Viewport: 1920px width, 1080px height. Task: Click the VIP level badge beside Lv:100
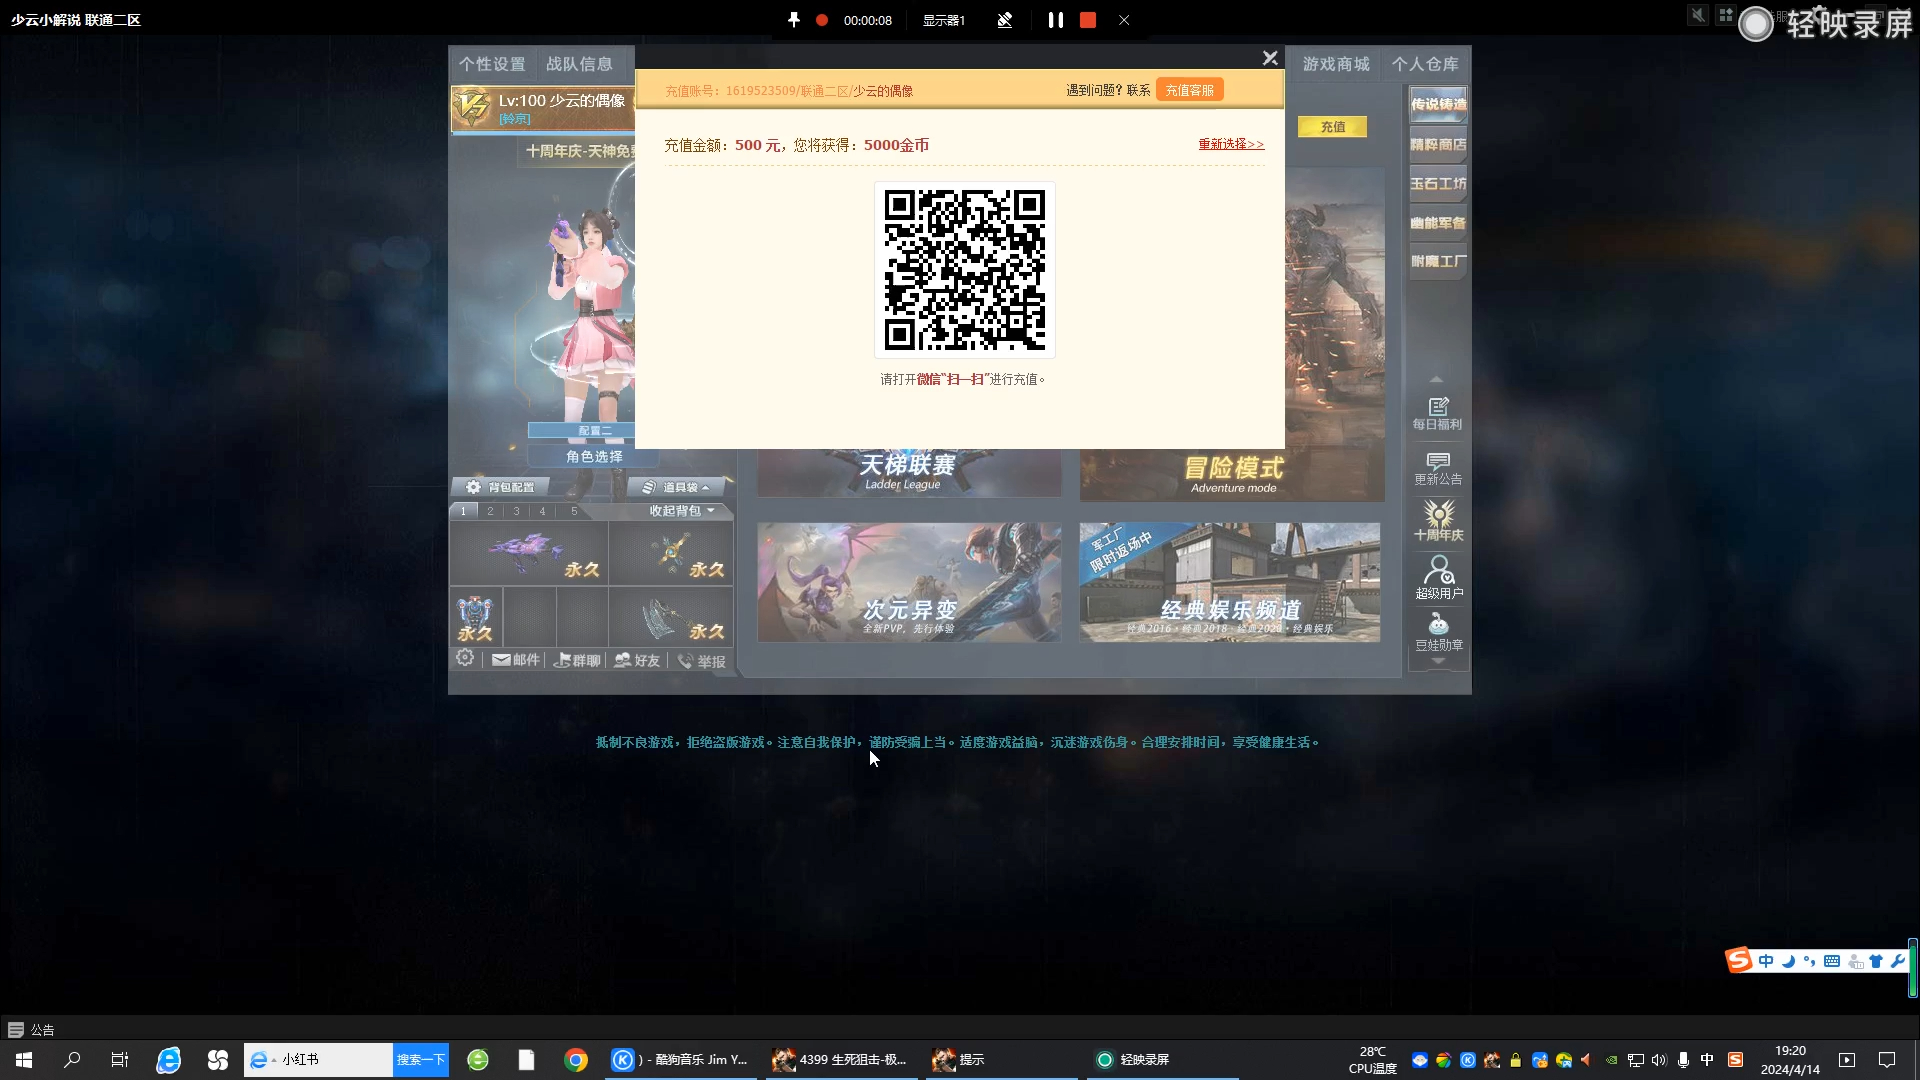[472, 107]
